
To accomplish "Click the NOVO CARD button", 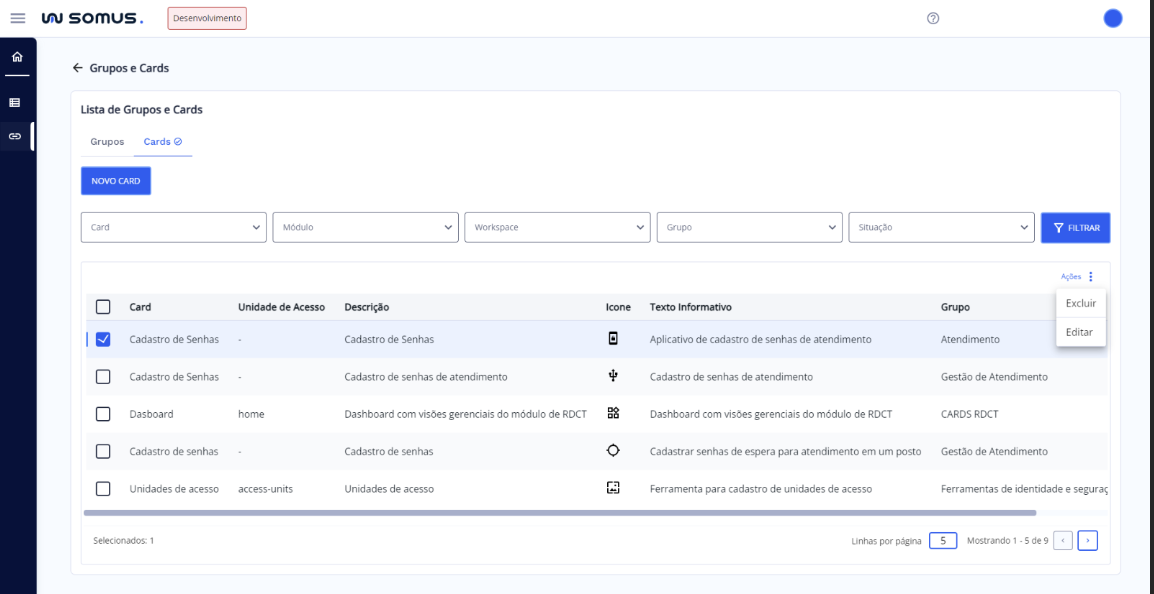I will click(115, 180).
